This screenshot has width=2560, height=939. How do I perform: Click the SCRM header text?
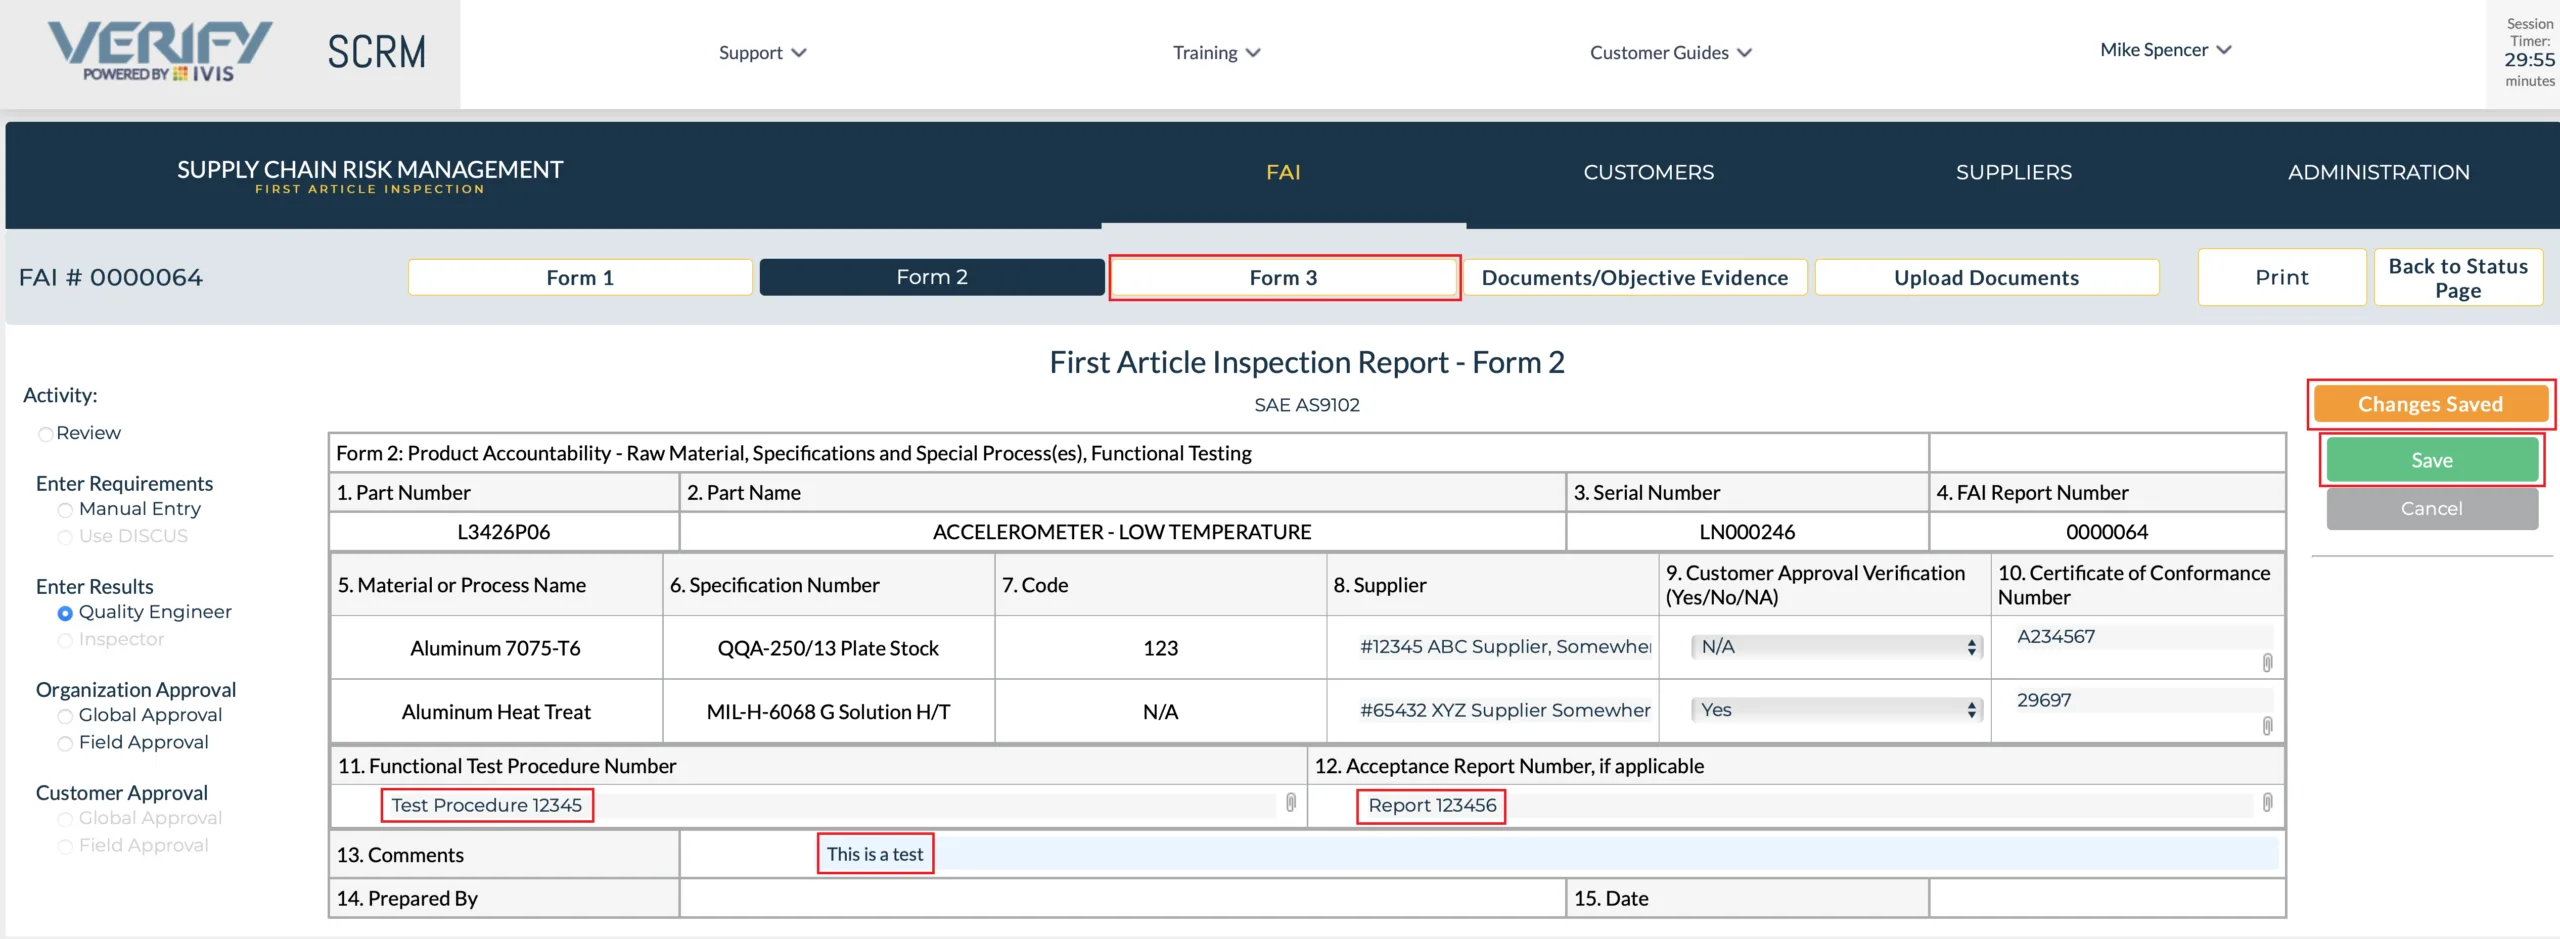click(377, 52)
